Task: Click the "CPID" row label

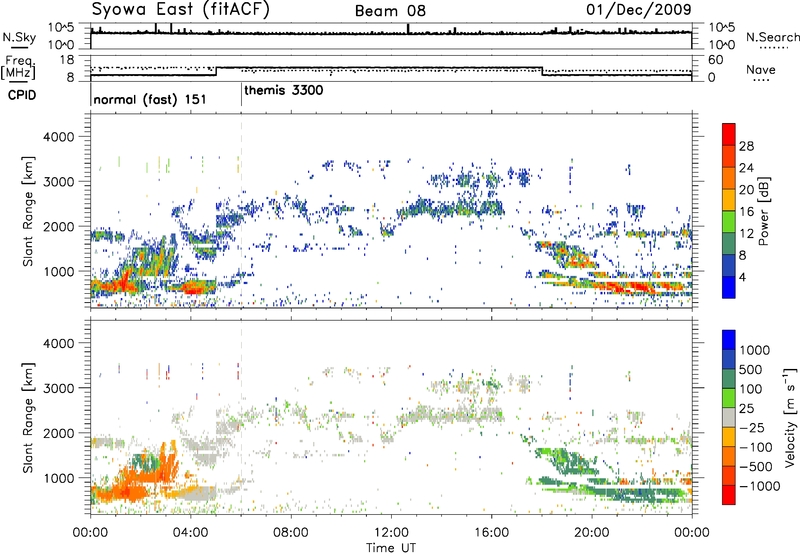Action: point(22,95)
